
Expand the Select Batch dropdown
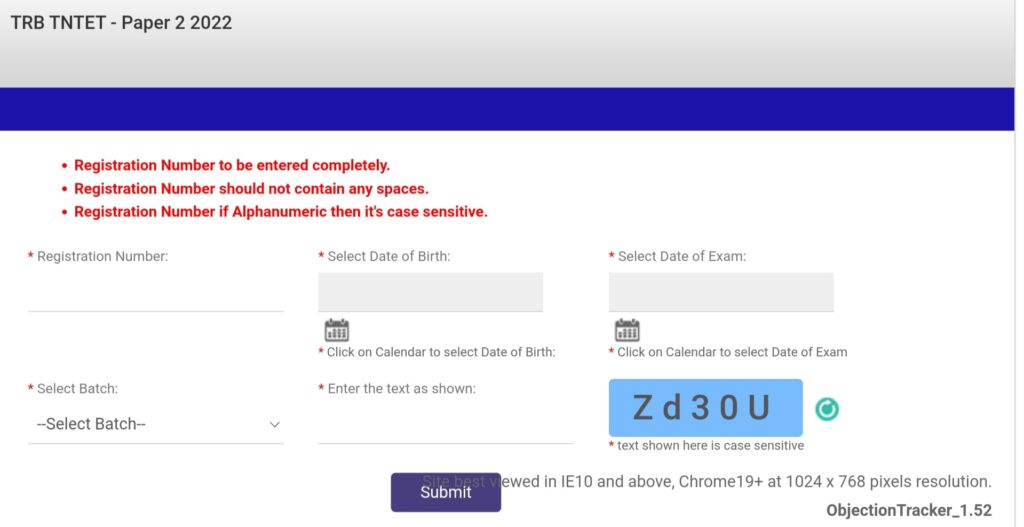[x=155, y=424]
